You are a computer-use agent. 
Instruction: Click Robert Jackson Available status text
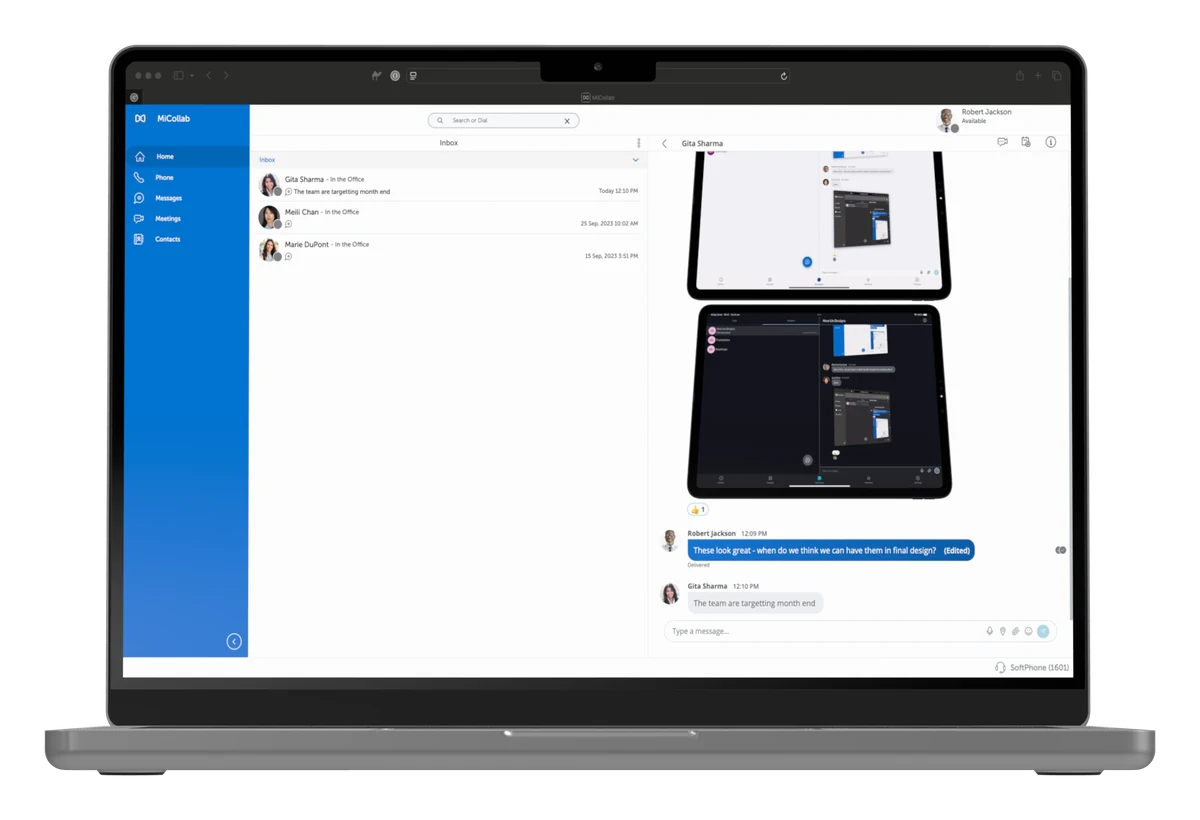tap(974, 121)
